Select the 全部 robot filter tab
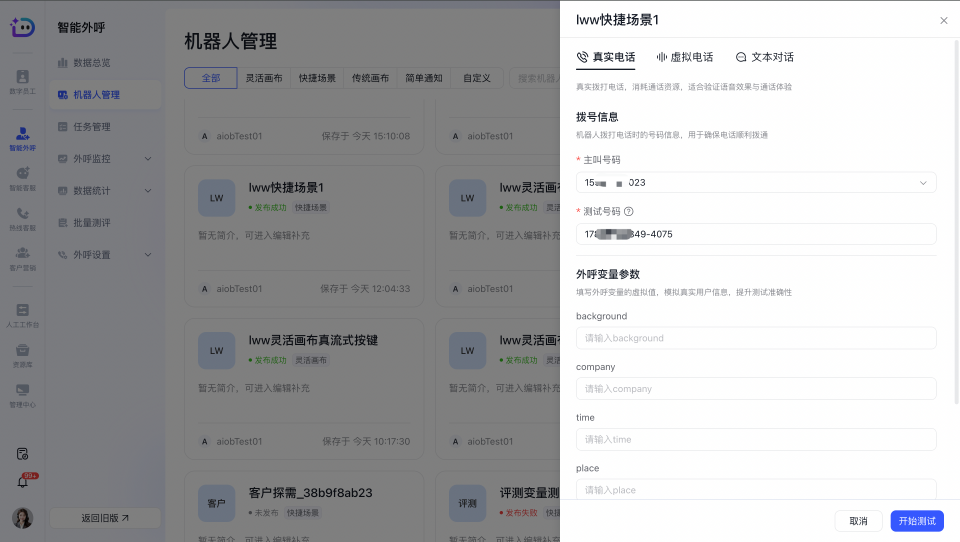The width and height of the screenshot is (960, 542). click(x=211, y=78)
